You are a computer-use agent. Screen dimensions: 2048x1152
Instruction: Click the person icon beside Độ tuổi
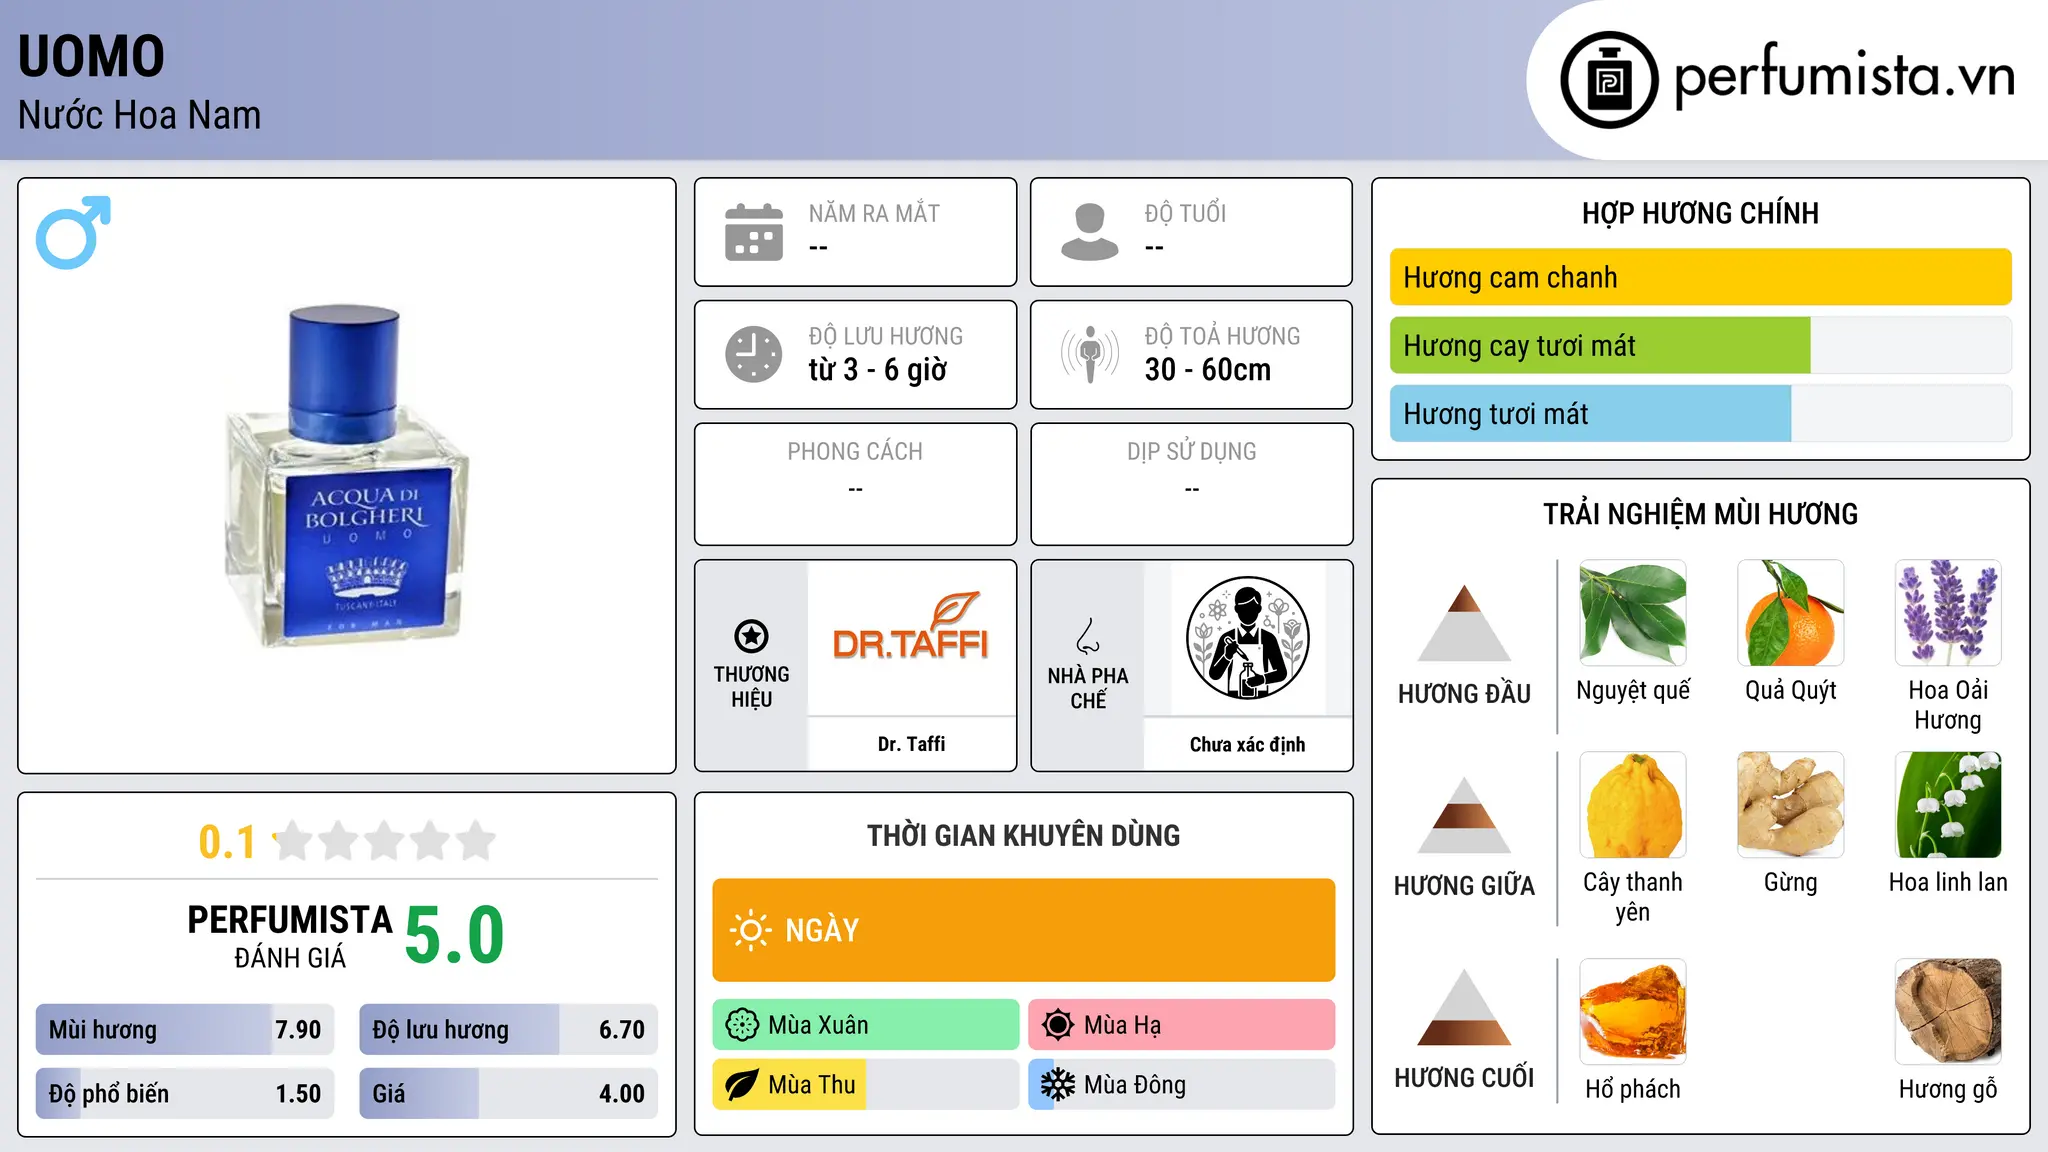1090,232
